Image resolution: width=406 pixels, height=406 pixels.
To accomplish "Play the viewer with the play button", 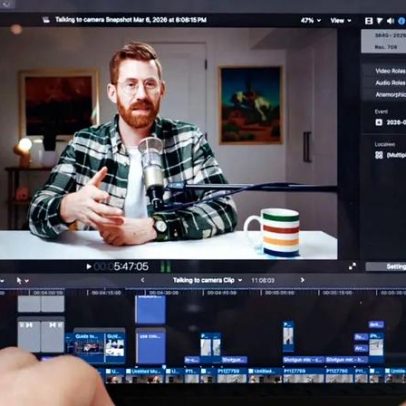I will tap(89, 267).
